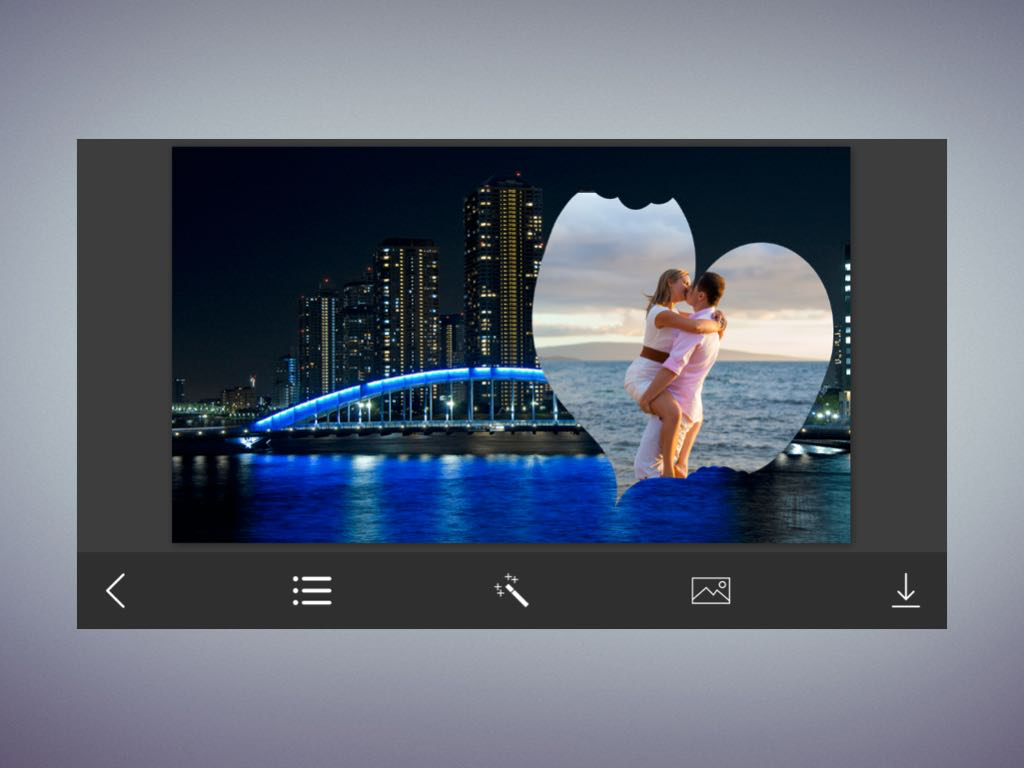Apply effects with the magic wand icon

[511, 590]
